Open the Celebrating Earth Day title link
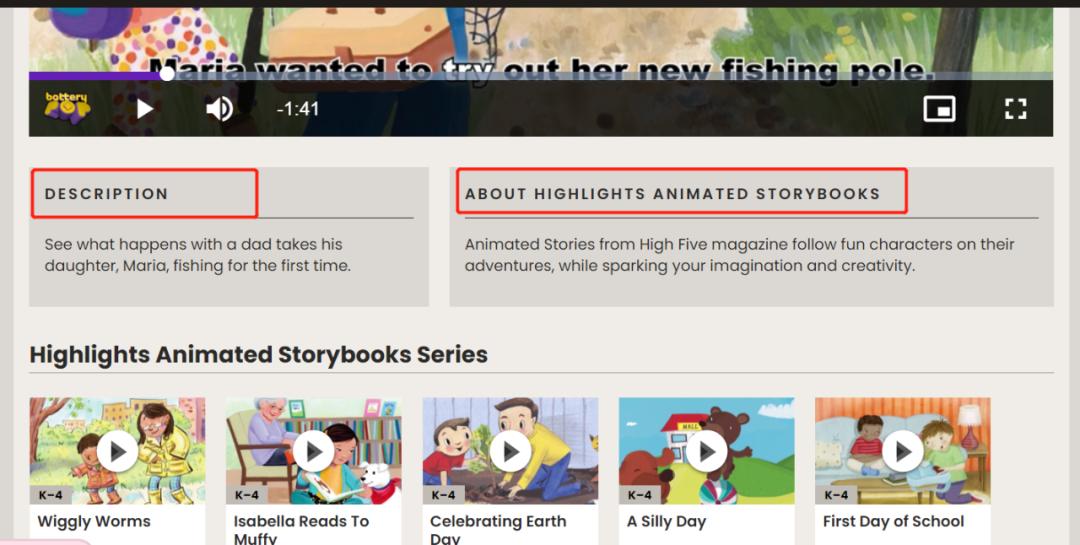 point(498,522)
